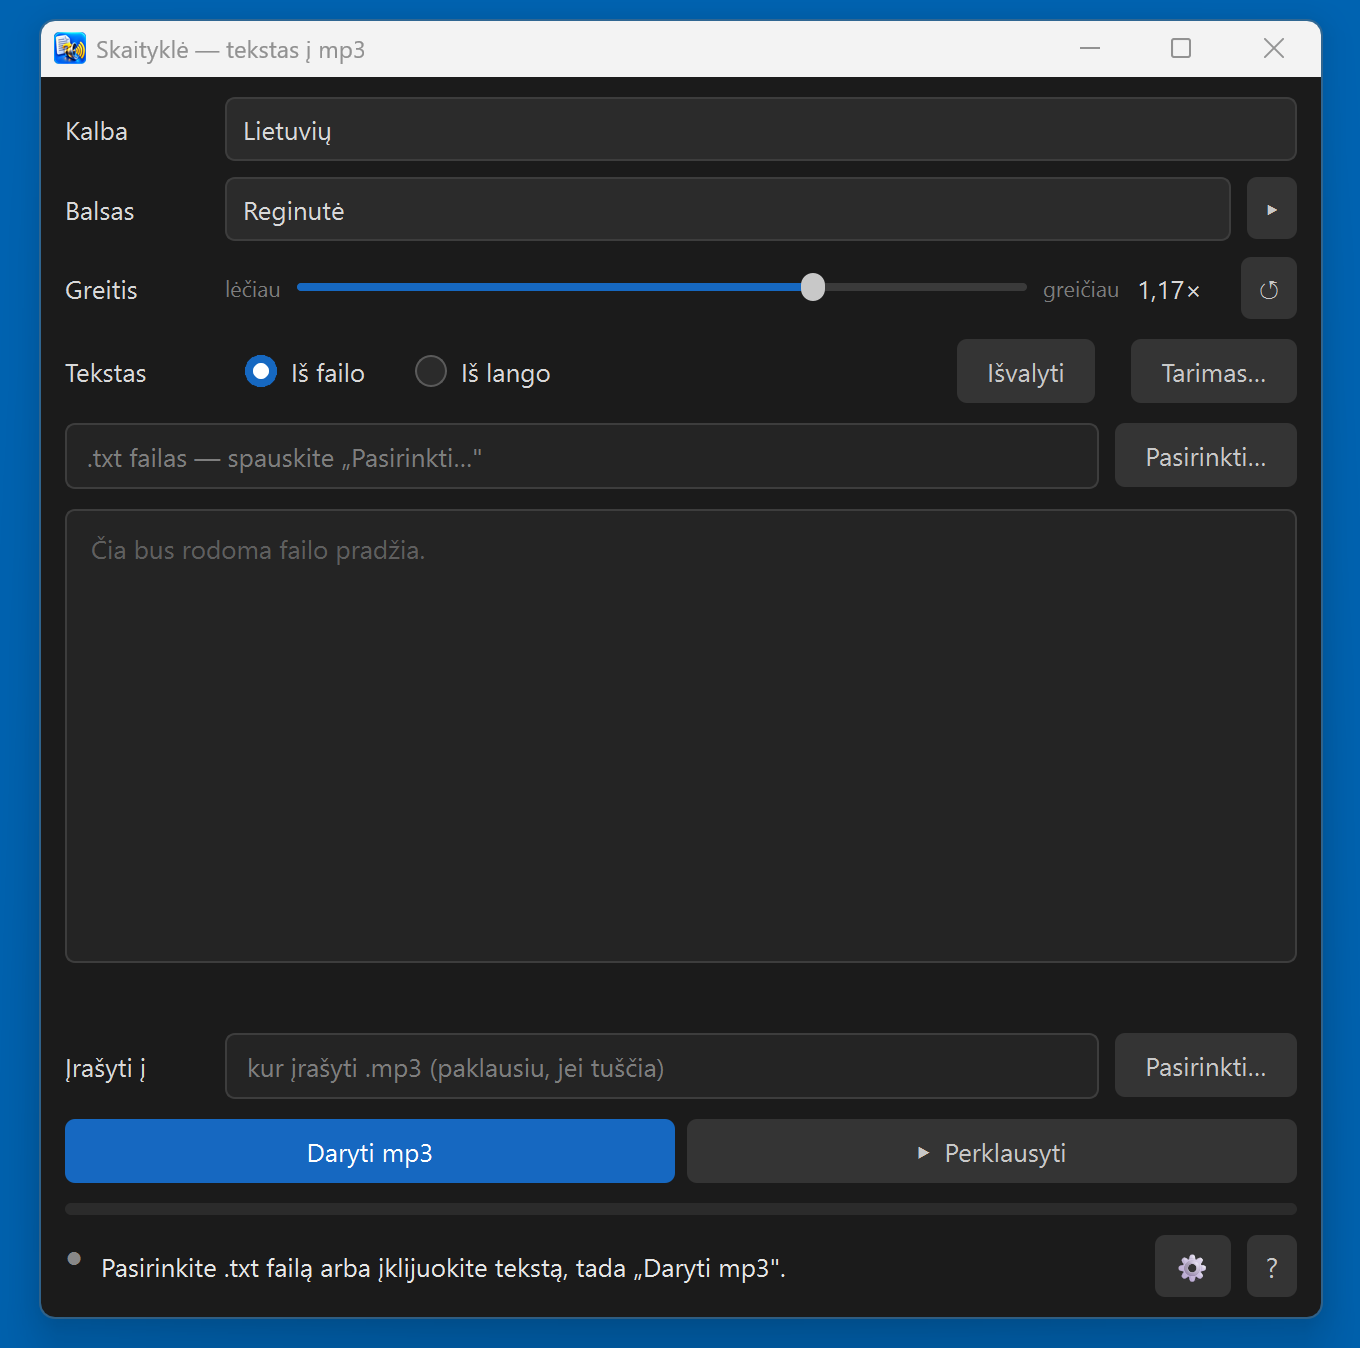This screenshot has width=1360, height=1348.
Task: Pick the mp3 output location with Pasirinkti...
Action: pyautogui.click(x=1205, y=1066)
